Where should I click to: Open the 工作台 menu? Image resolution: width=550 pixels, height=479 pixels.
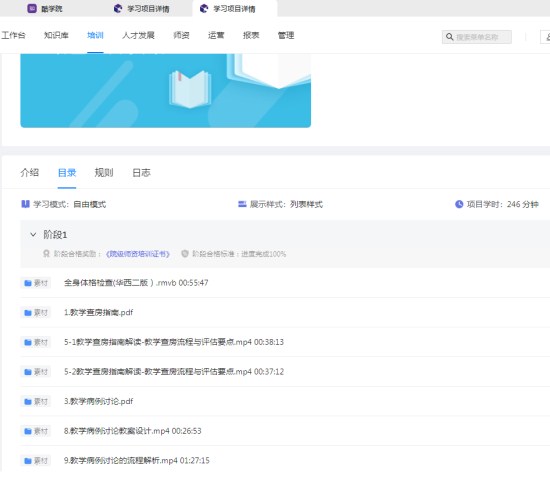click(x=13, y=35)
